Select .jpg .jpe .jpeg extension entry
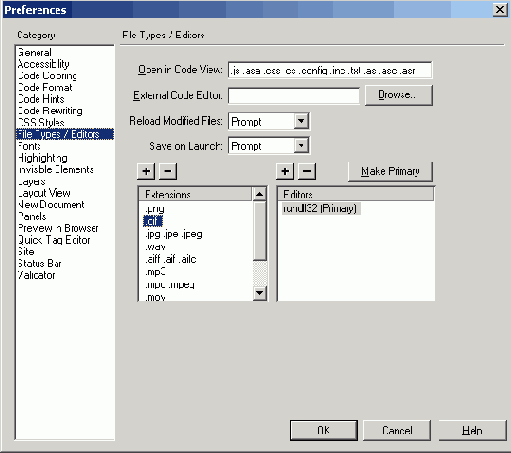 pos(174,234)
